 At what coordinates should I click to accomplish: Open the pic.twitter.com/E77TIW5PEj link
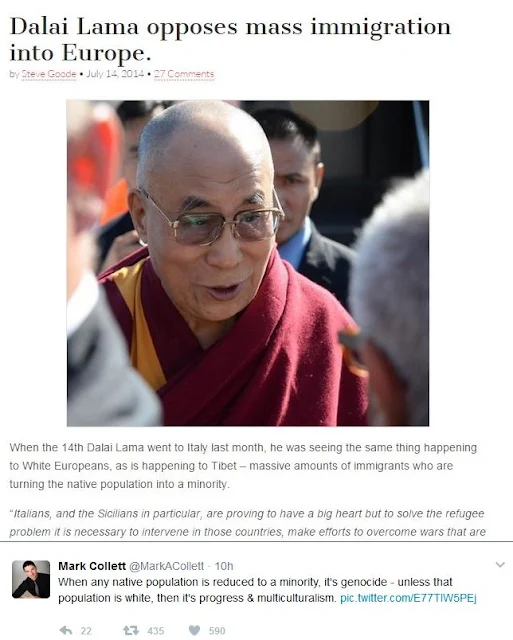point(408,598)
